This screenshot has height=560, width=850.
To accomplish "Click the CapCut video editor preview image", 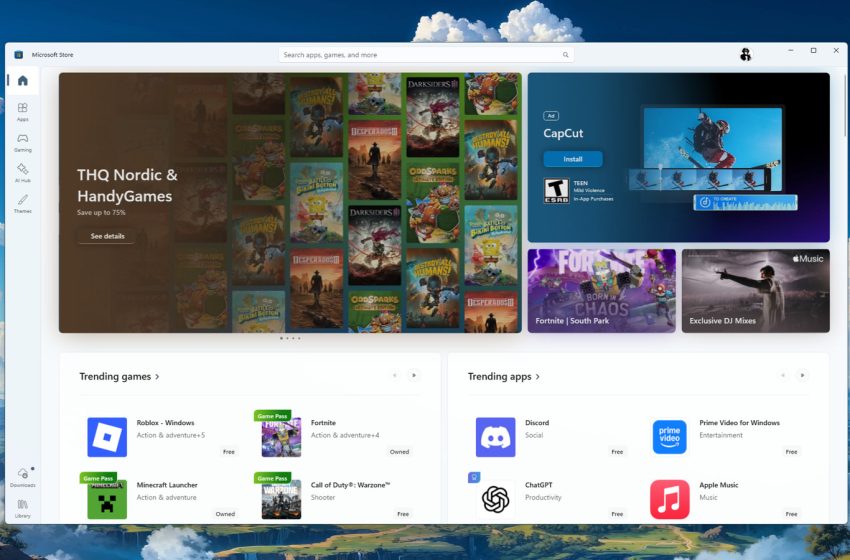I will click(712, 157).
